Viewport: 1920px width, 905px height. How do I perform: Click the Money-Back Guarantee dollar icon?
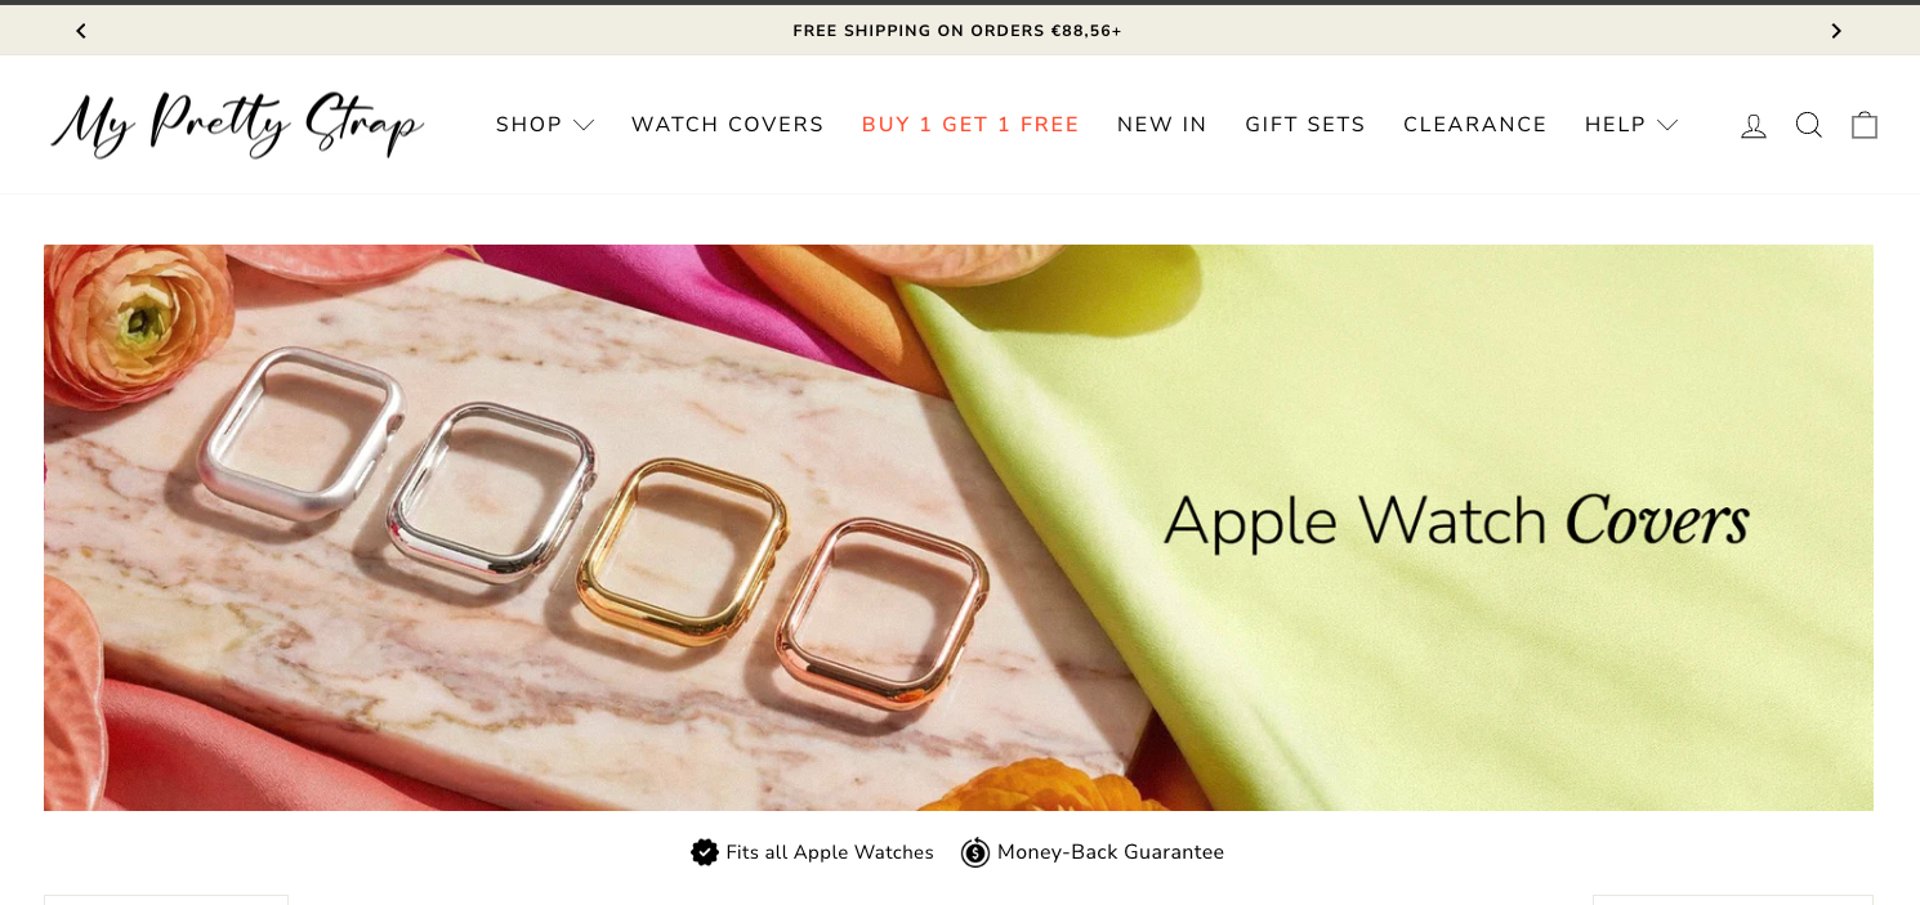[x=975, y=852]
